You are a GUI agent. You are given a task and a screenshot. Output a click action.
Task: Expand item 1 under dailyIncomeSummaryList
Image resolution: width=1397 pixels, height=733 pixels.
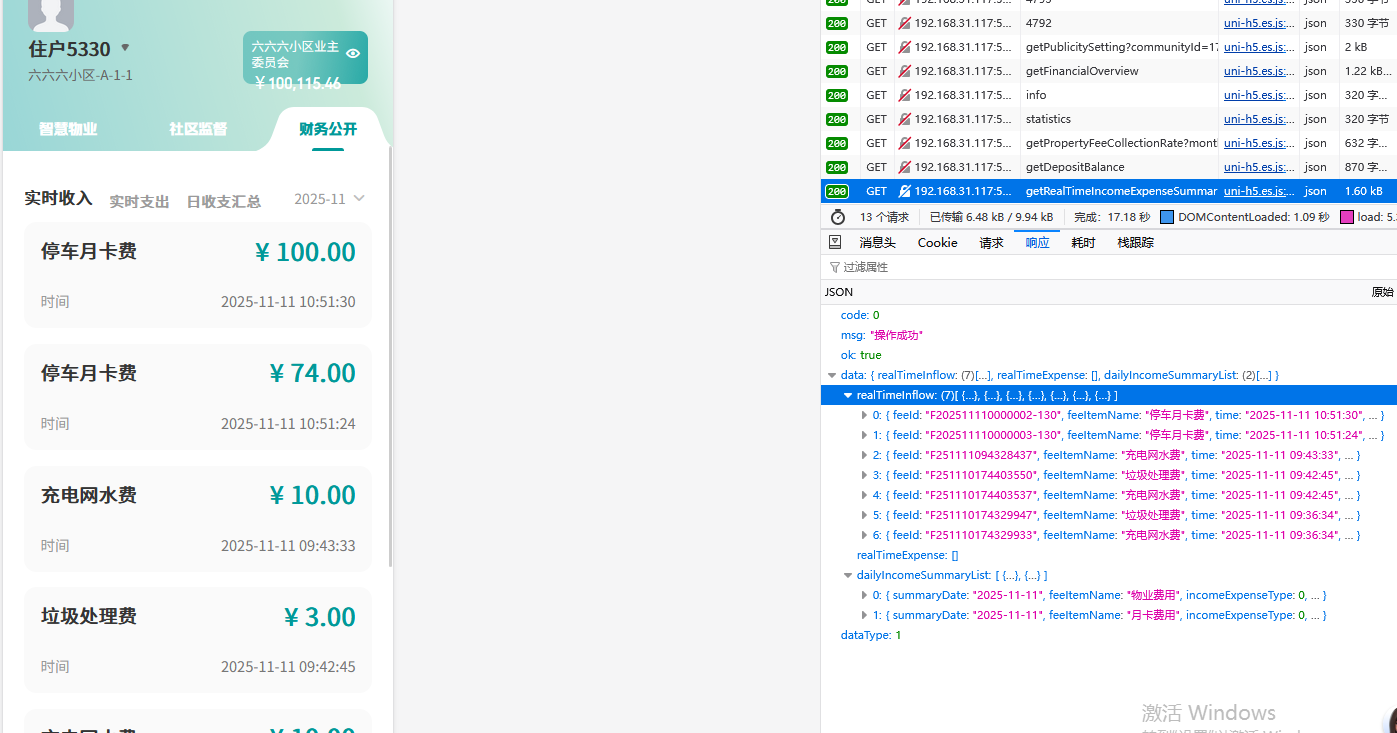click(866, 614)
